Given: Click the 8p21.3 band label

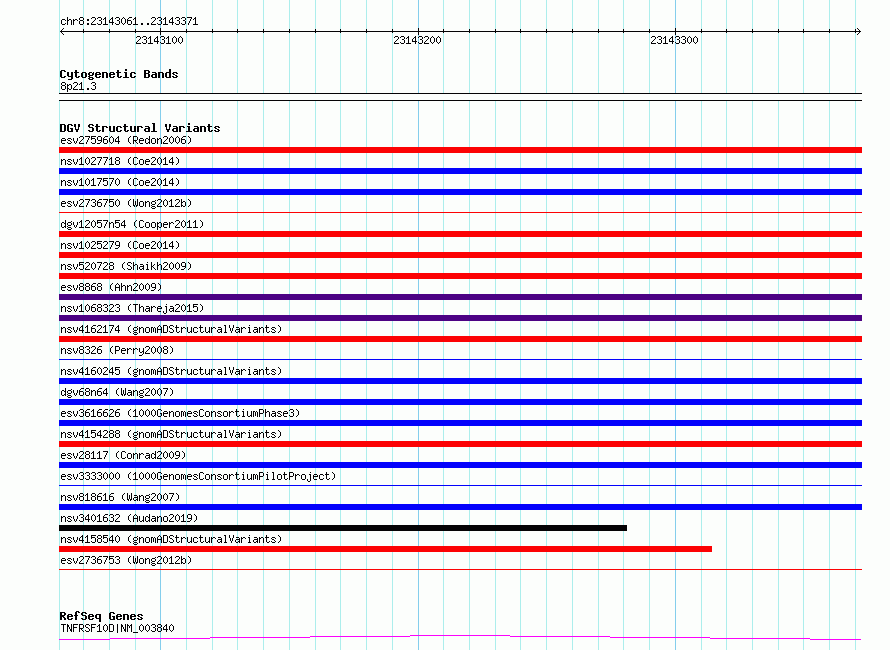Looking at the screenshot, I should pyautogui.click(x=78, y=86).
